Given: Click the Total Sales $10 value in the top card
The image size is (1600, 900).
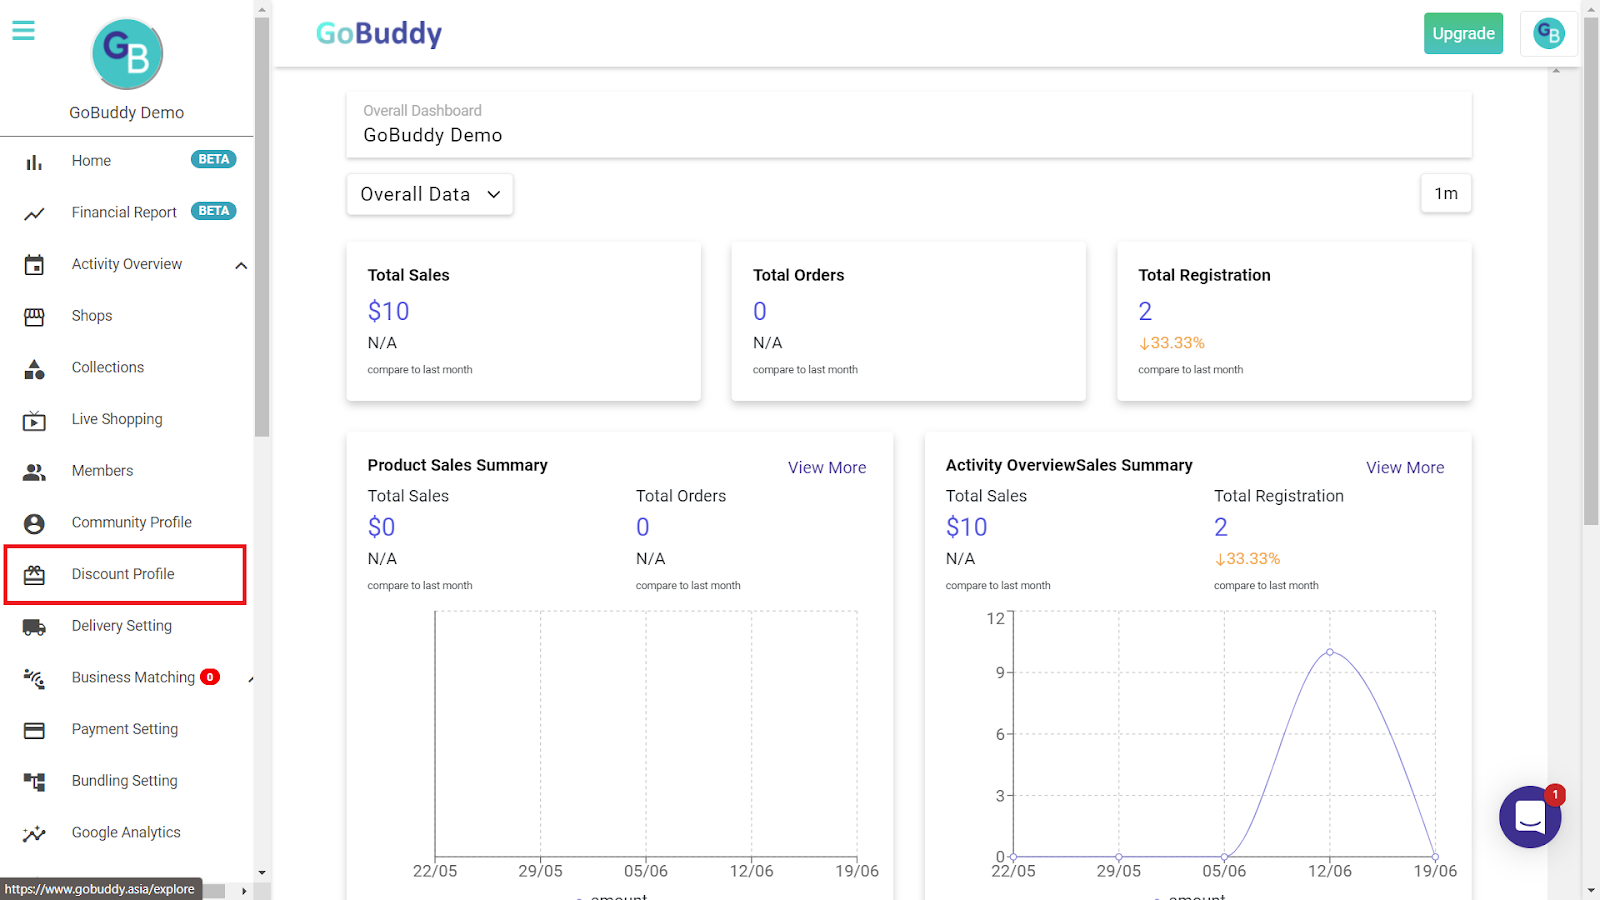Looking at the screenshot, I should coord(388,311).
